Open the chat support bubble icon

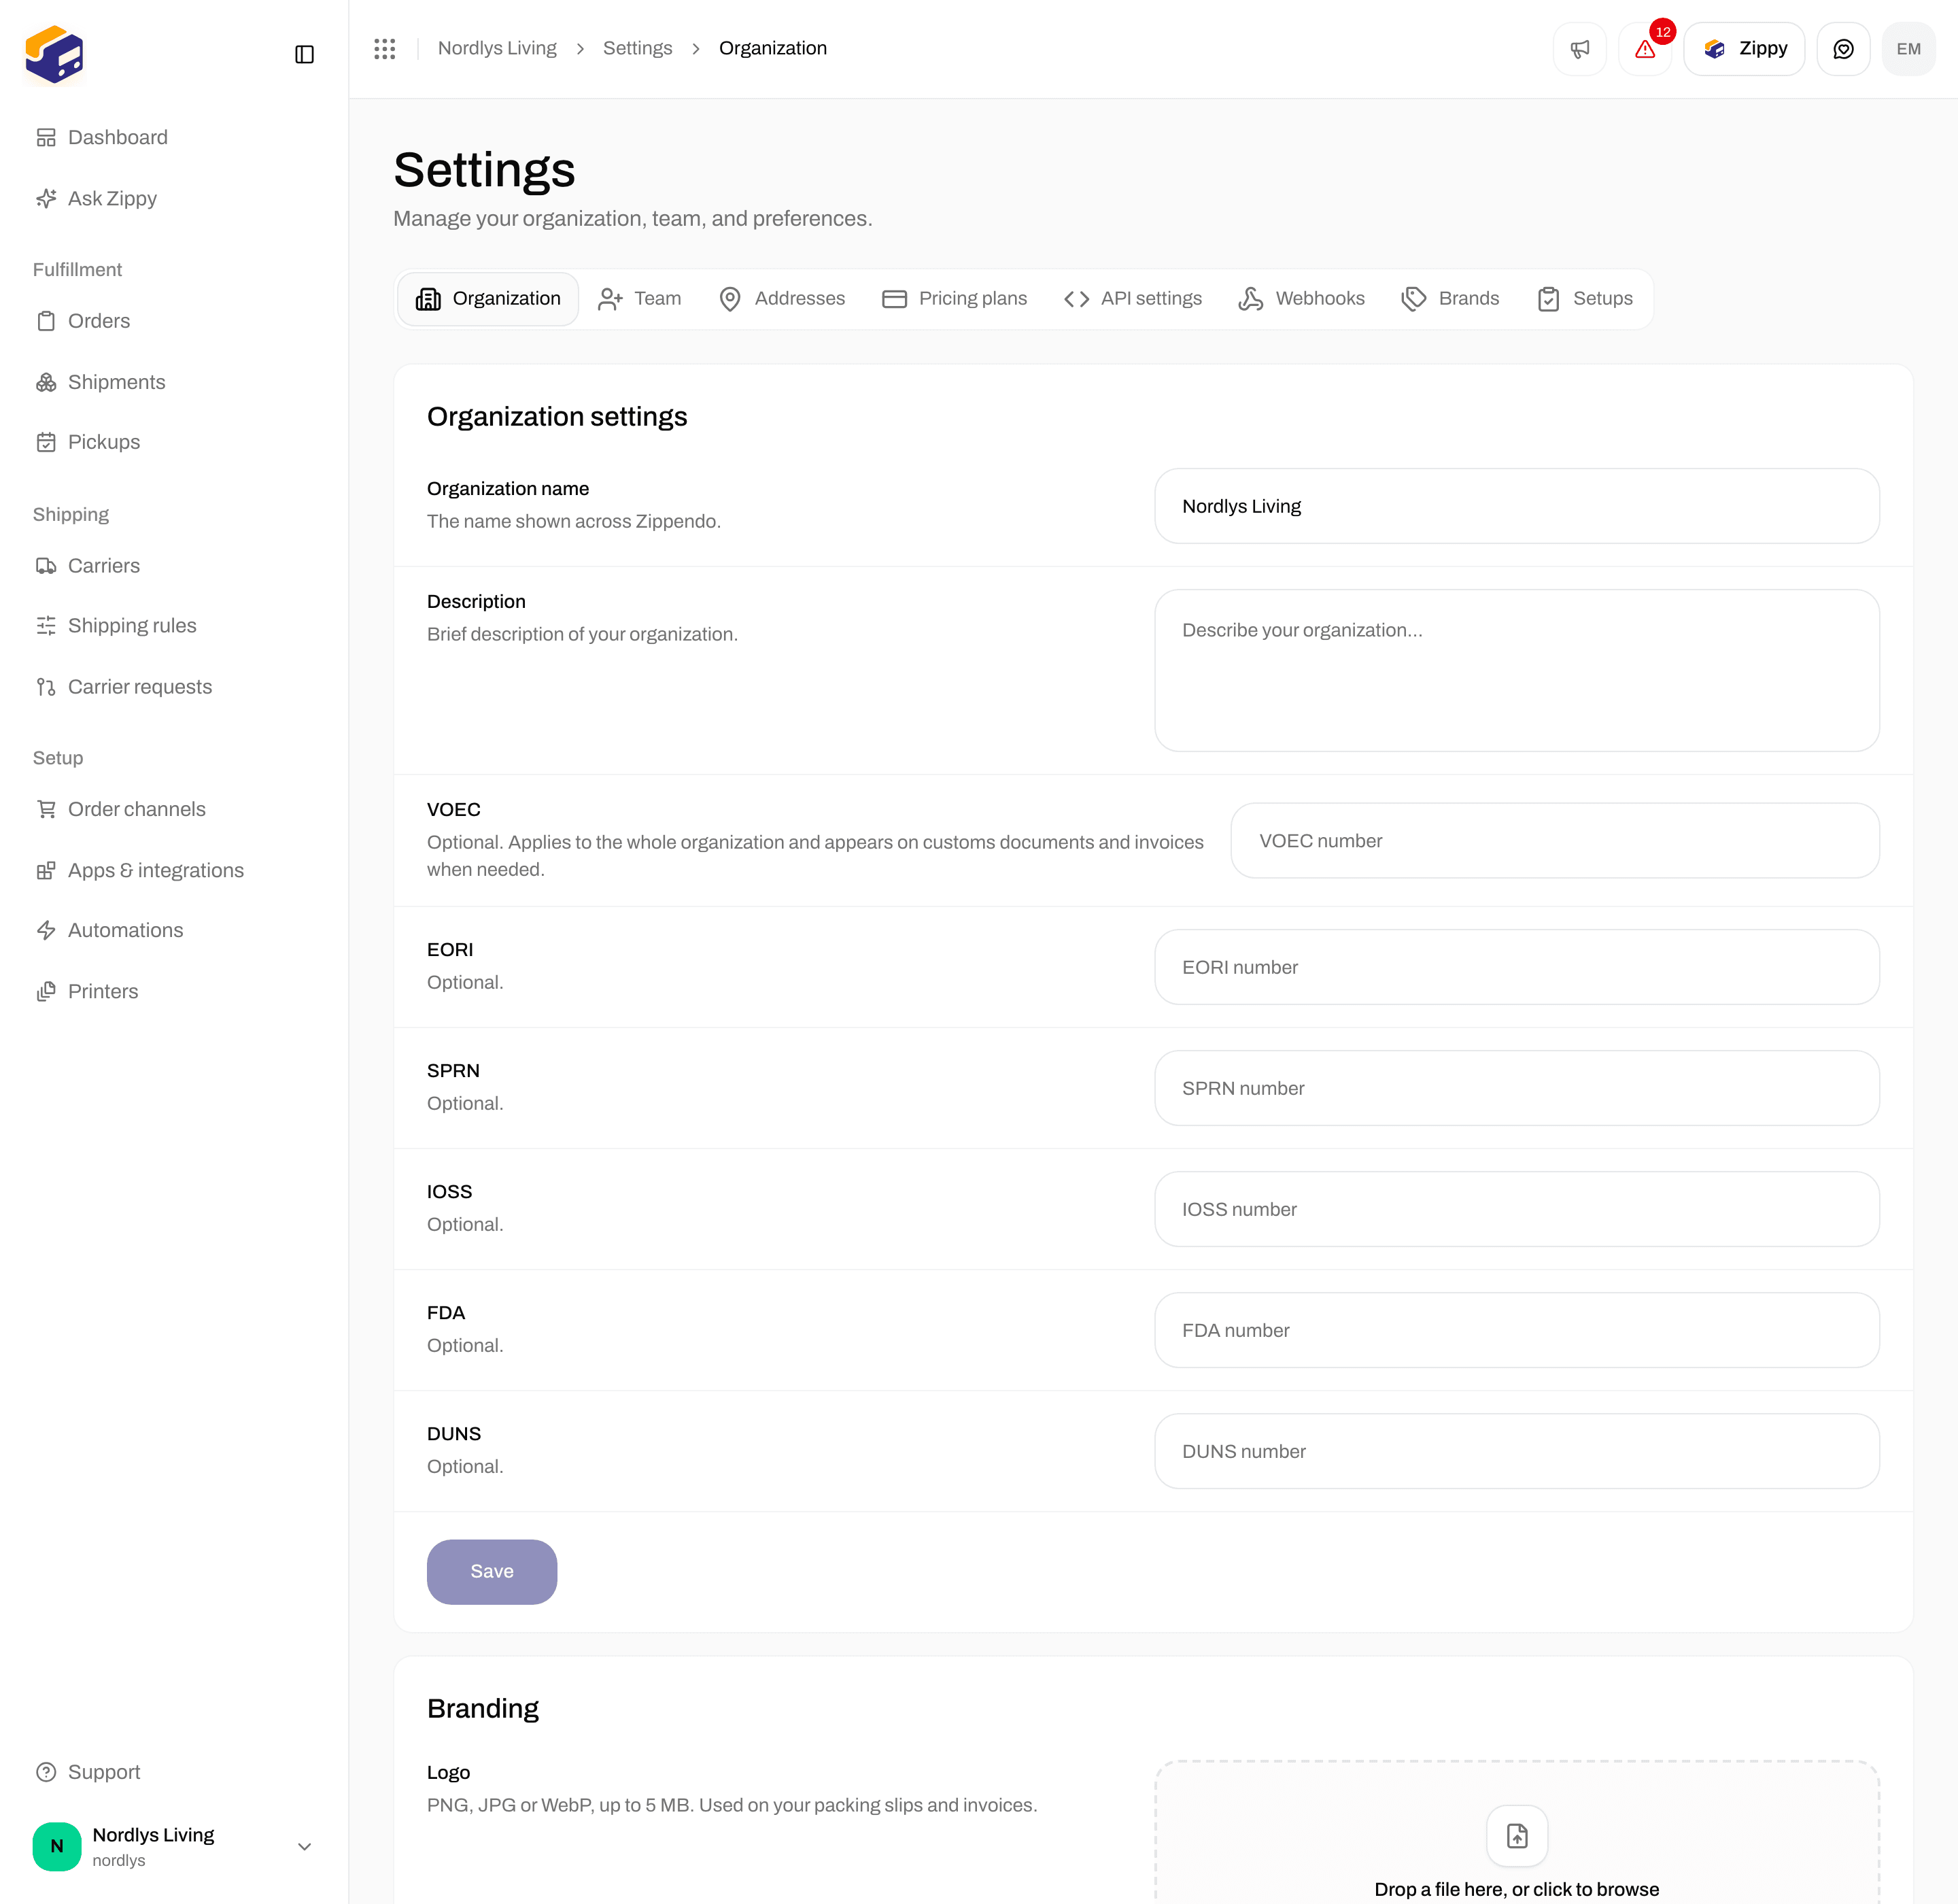point(1844,49)
